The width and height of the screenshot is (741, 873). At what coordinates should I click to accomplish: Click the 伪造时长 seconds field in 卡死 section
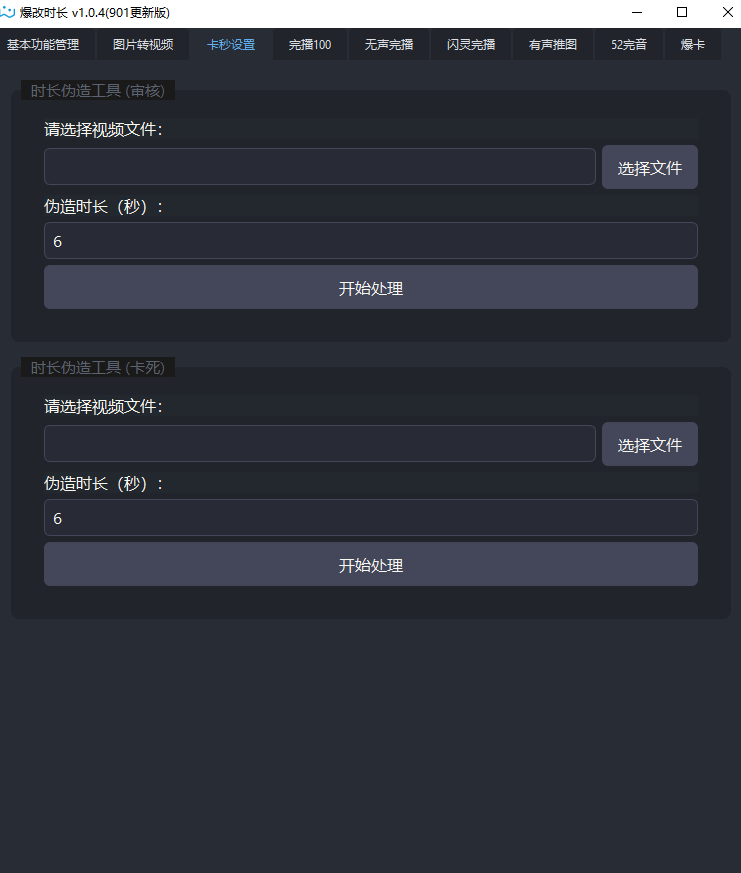click(x=370, y=518)
